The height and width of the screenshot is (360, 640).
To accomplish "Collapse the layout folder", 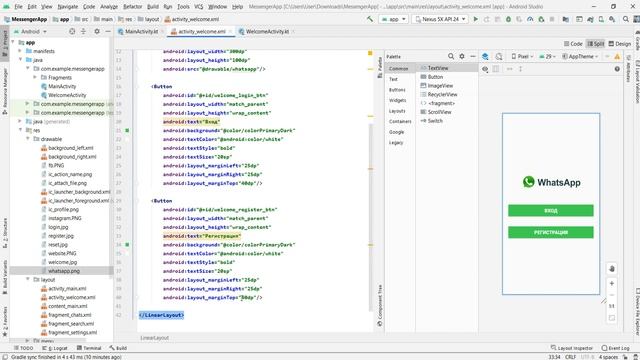I will pyautogui.click(x=28, y=280).
